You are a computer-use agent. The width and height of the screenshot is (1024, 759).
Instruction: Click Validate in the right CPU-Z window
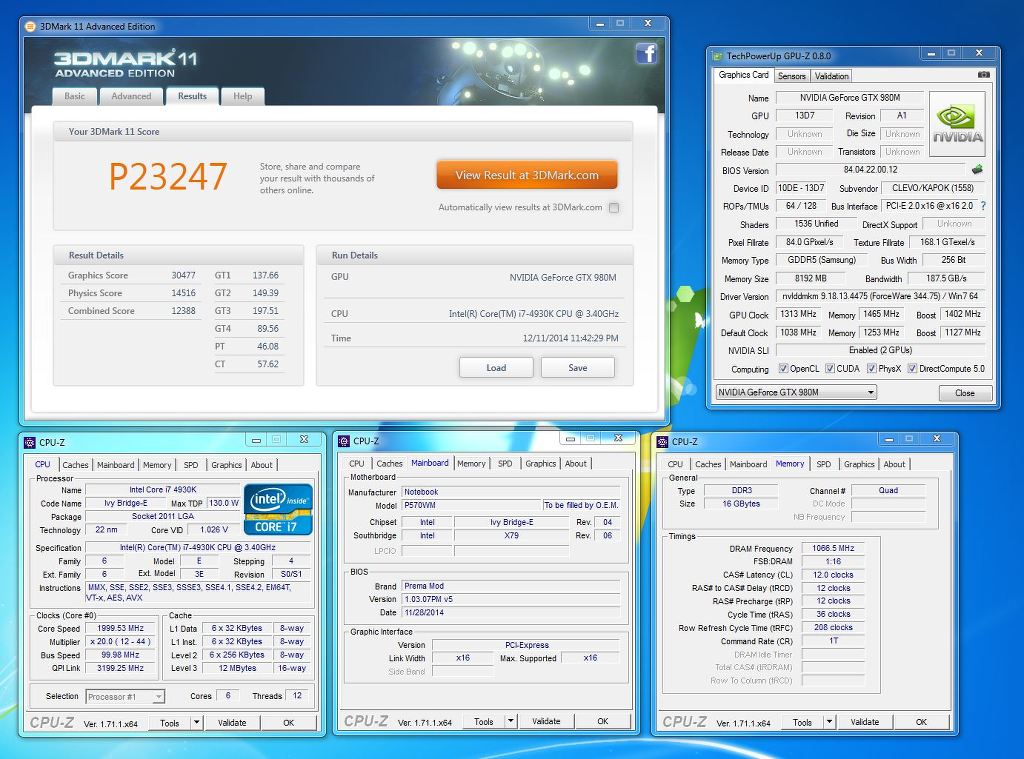pyautogui.click(x=865, y=722)
